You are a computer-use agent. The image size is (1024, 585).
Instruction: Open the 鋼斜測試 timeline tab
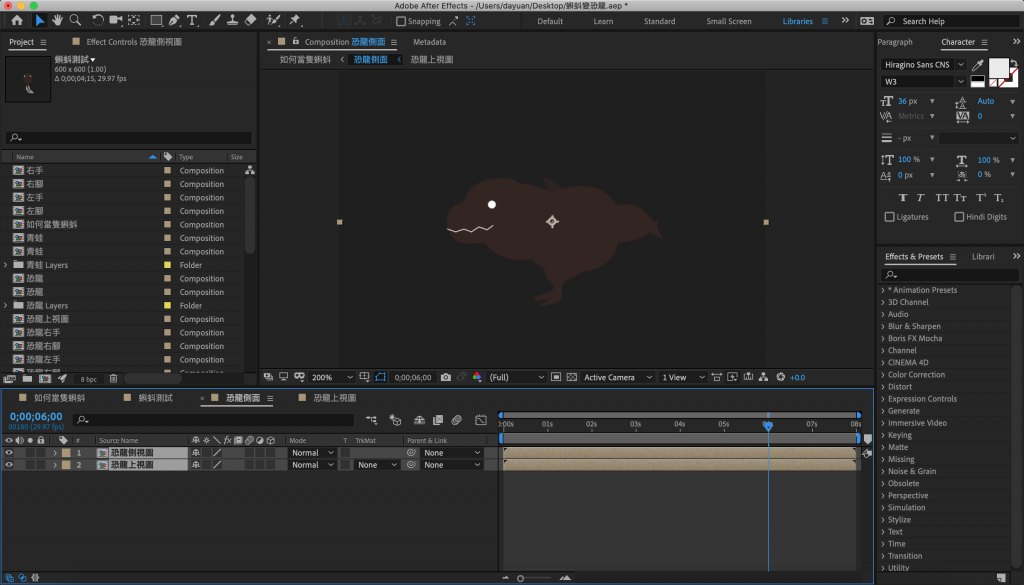[154, 397]
